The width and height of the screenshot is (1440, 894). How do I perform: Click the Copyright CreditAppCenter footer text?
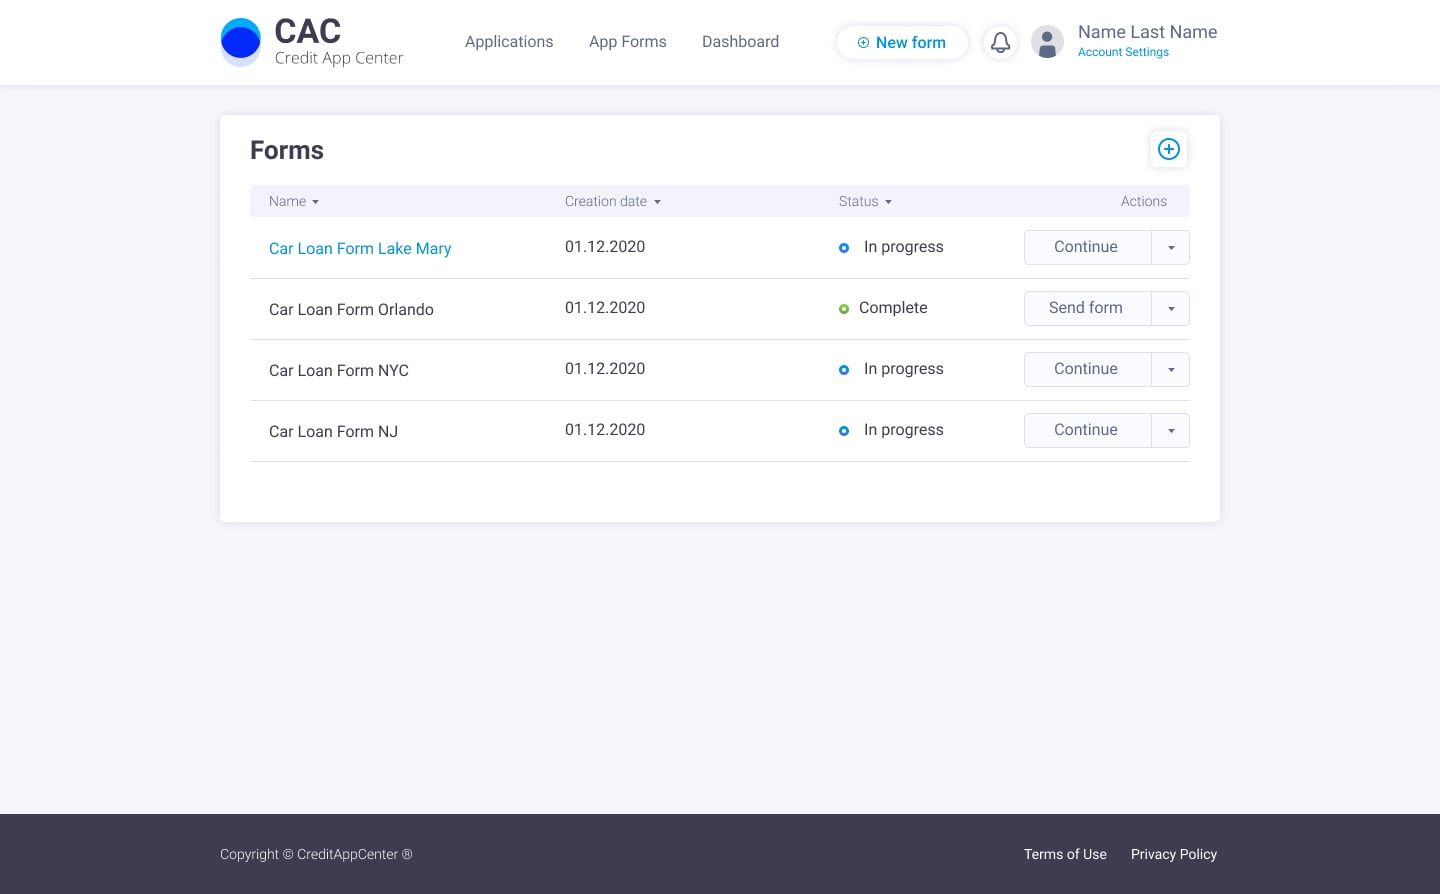coord(316,854)
